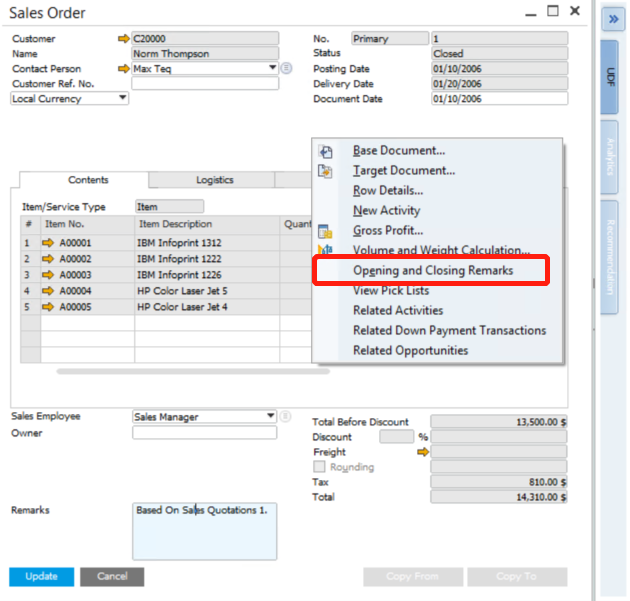Click the Customer link arrow for C20000

click(123, 39)
